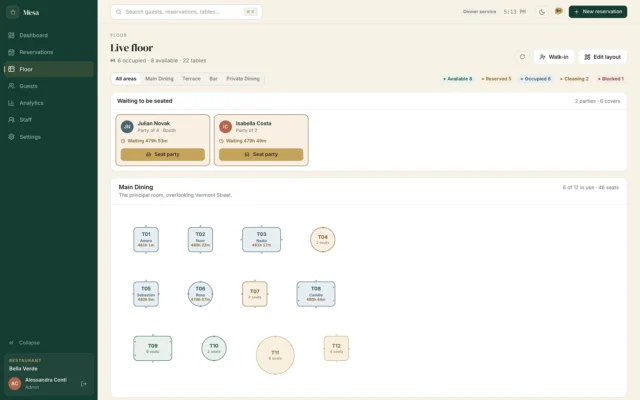The width and height of the screenshot is (640, 400).
Task: Select large round table T11
Action: pyautogui.click(x=275, y=355)
